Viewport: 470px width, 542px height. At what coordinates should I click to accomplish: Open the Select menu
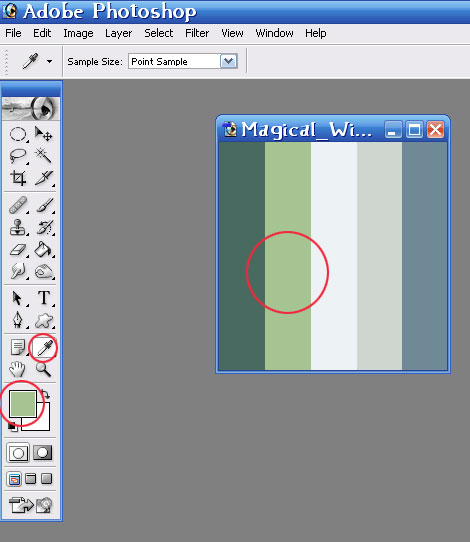159,33
